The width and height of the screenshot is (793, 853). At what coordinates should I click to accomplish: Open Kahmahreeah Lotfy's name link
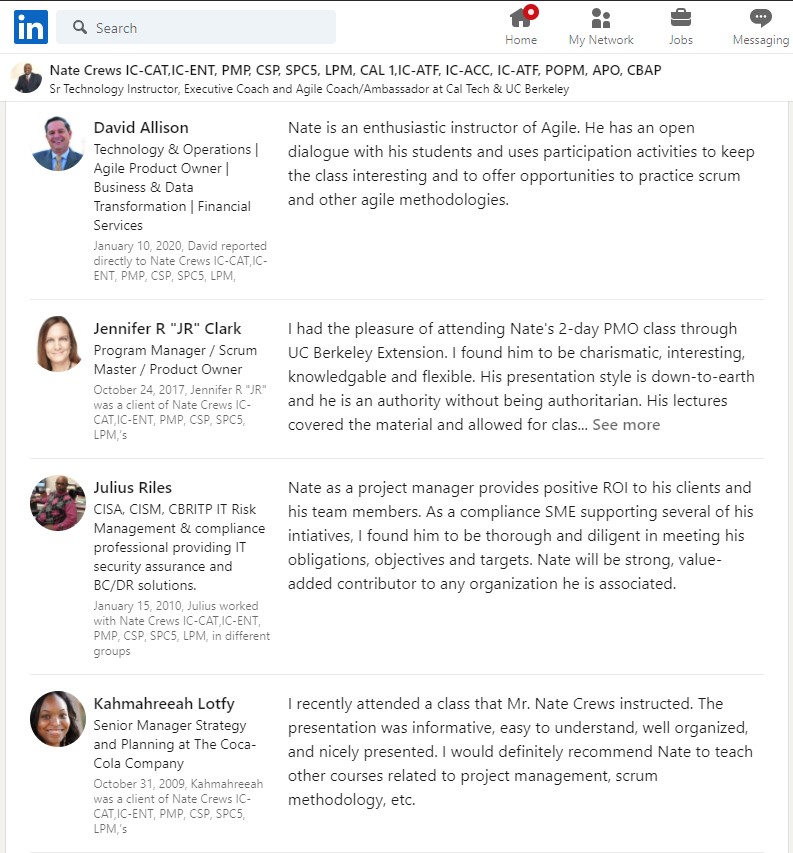[164, 703]
